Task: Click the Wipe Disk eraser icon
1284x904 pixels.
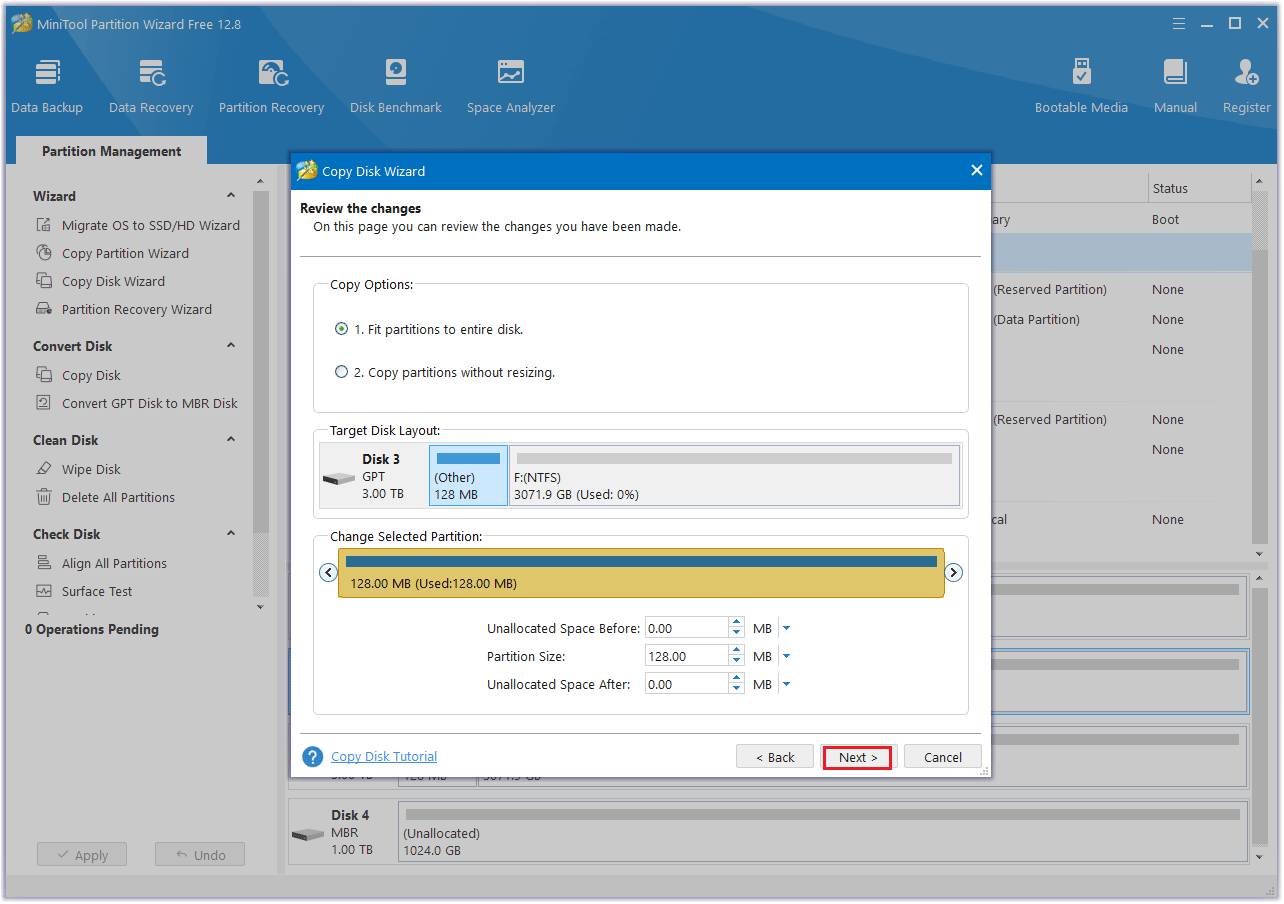Action: [44, 469]
